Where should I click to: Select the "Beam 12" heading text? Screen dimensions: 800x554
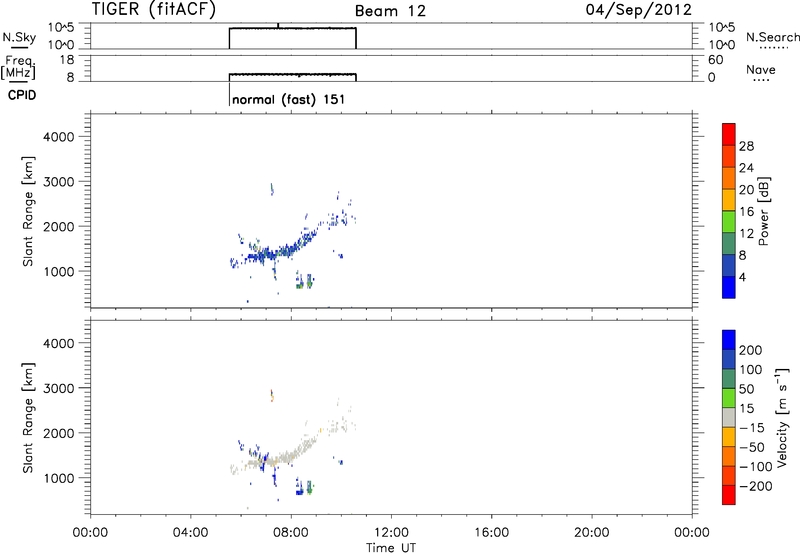coord(390,11)
